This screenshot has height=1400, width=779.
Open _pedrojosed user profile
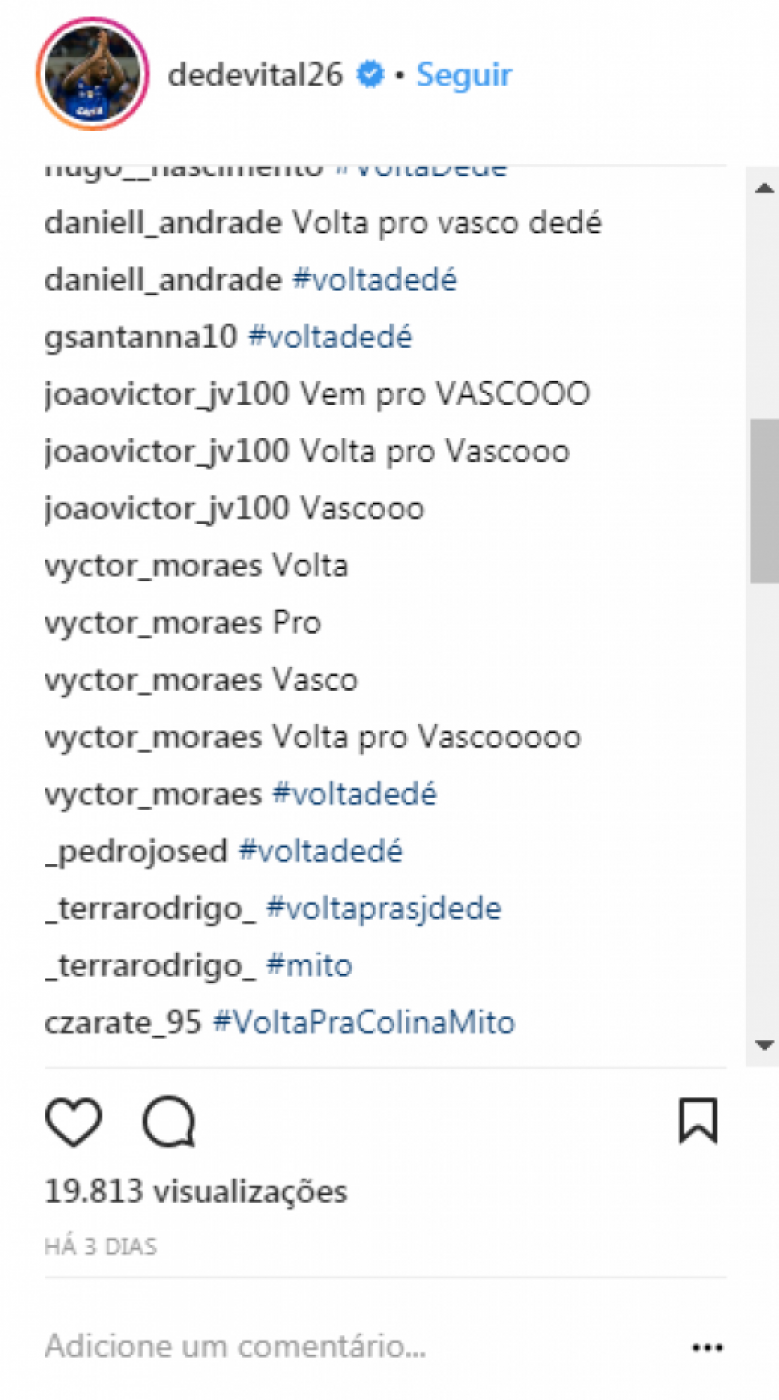coord(137,852)
